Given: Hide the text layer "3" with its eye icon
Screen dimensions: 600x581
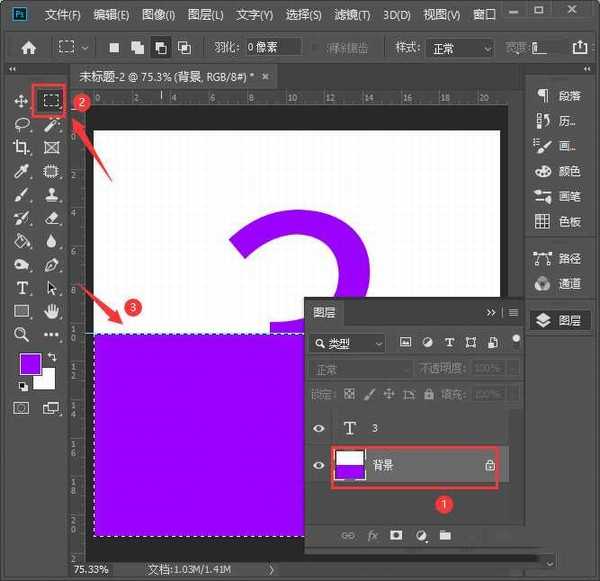Looking at the screenshot, I should pos(319,428).
